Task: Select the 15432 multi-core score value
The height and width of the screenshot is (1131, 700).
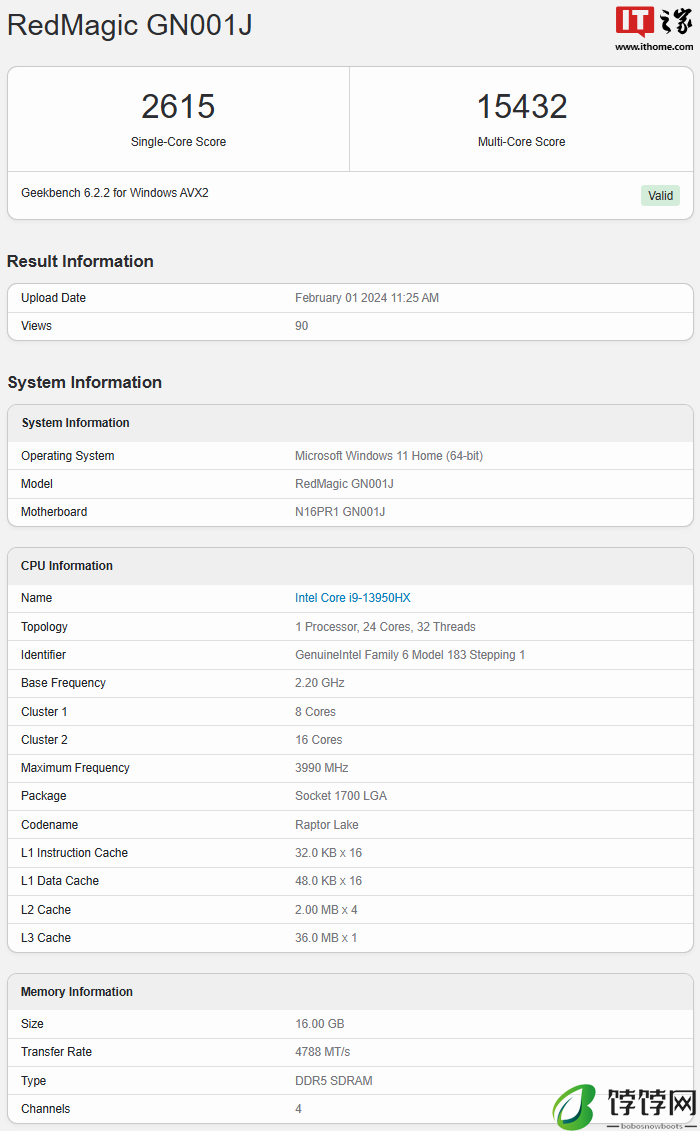Action: click(522, 107)
